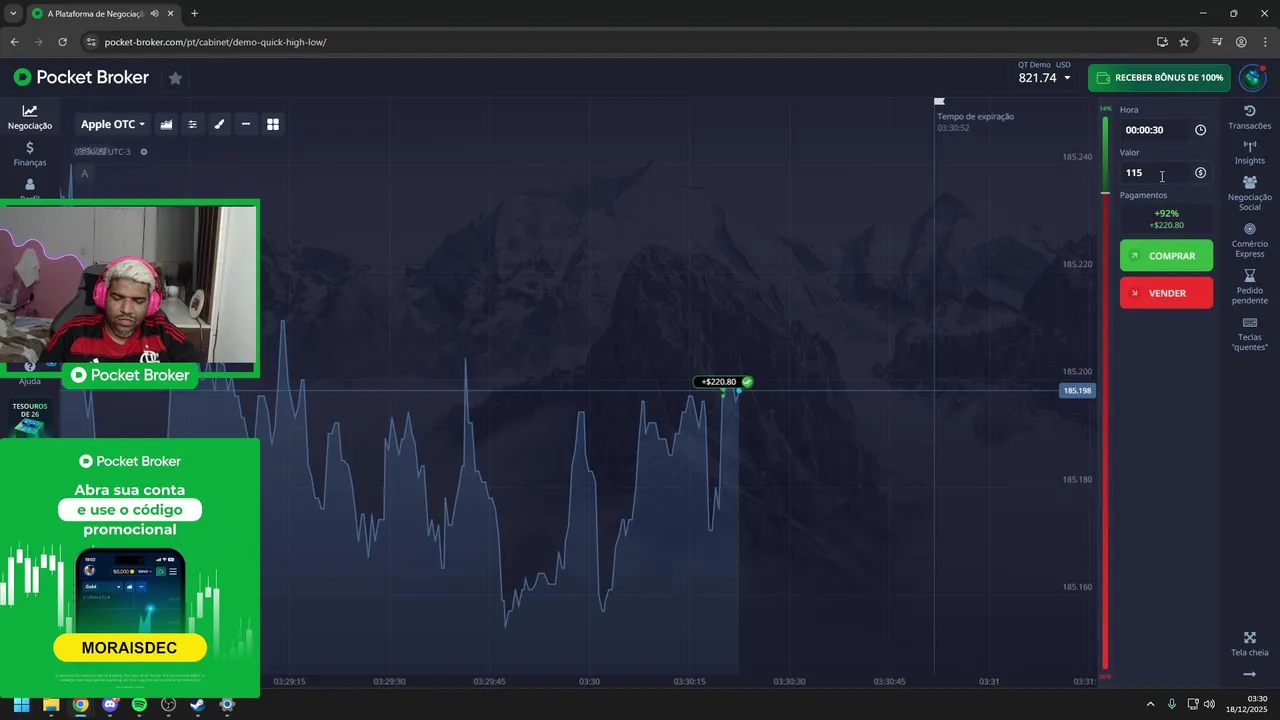Open Tesouros de 26 promotion
Screen dimensions: 1280x720
30,417
